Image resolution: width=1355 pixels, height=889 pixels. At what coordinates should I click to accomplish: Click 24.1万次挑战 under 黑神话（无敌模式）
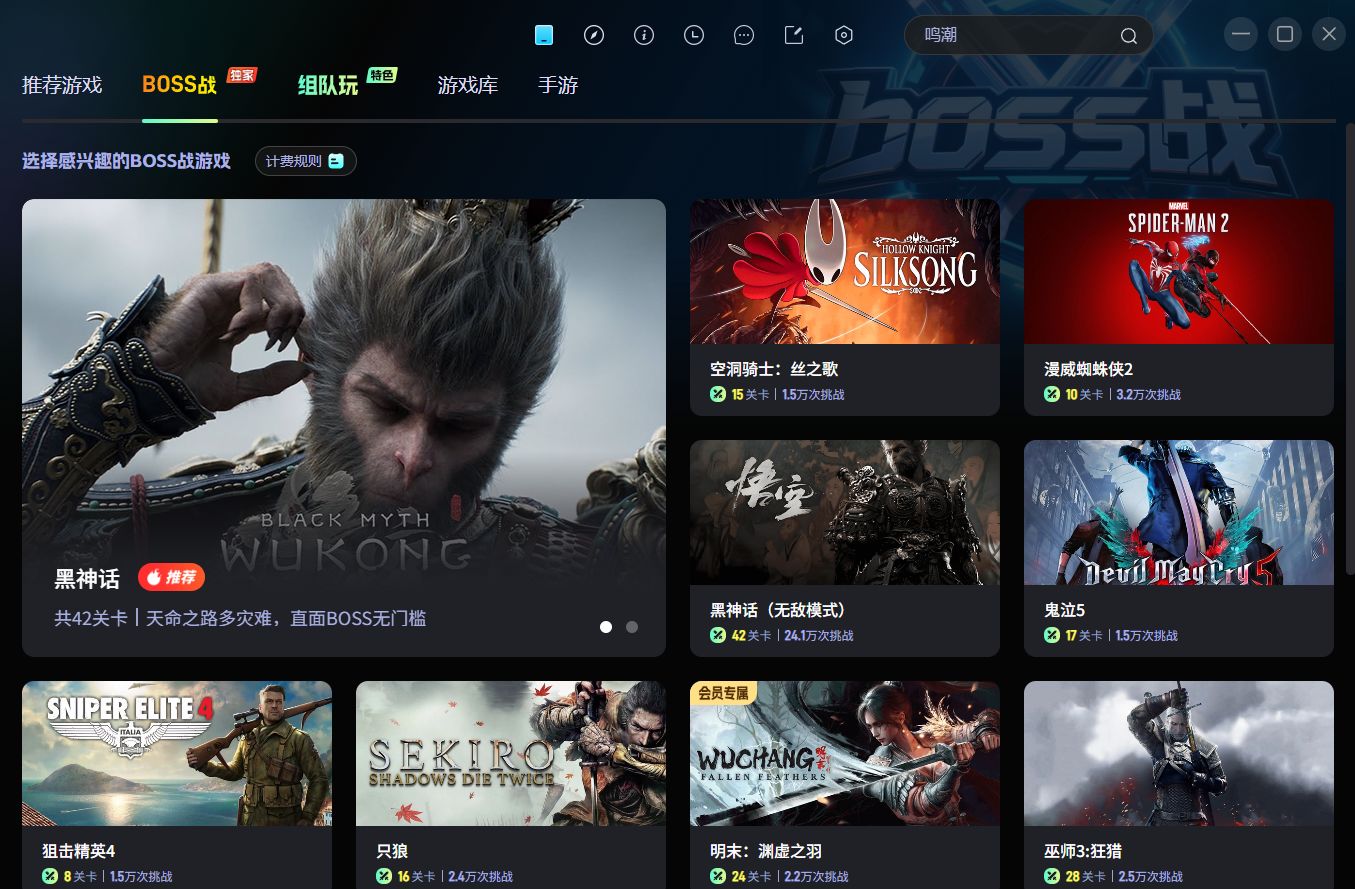point(819,635)
